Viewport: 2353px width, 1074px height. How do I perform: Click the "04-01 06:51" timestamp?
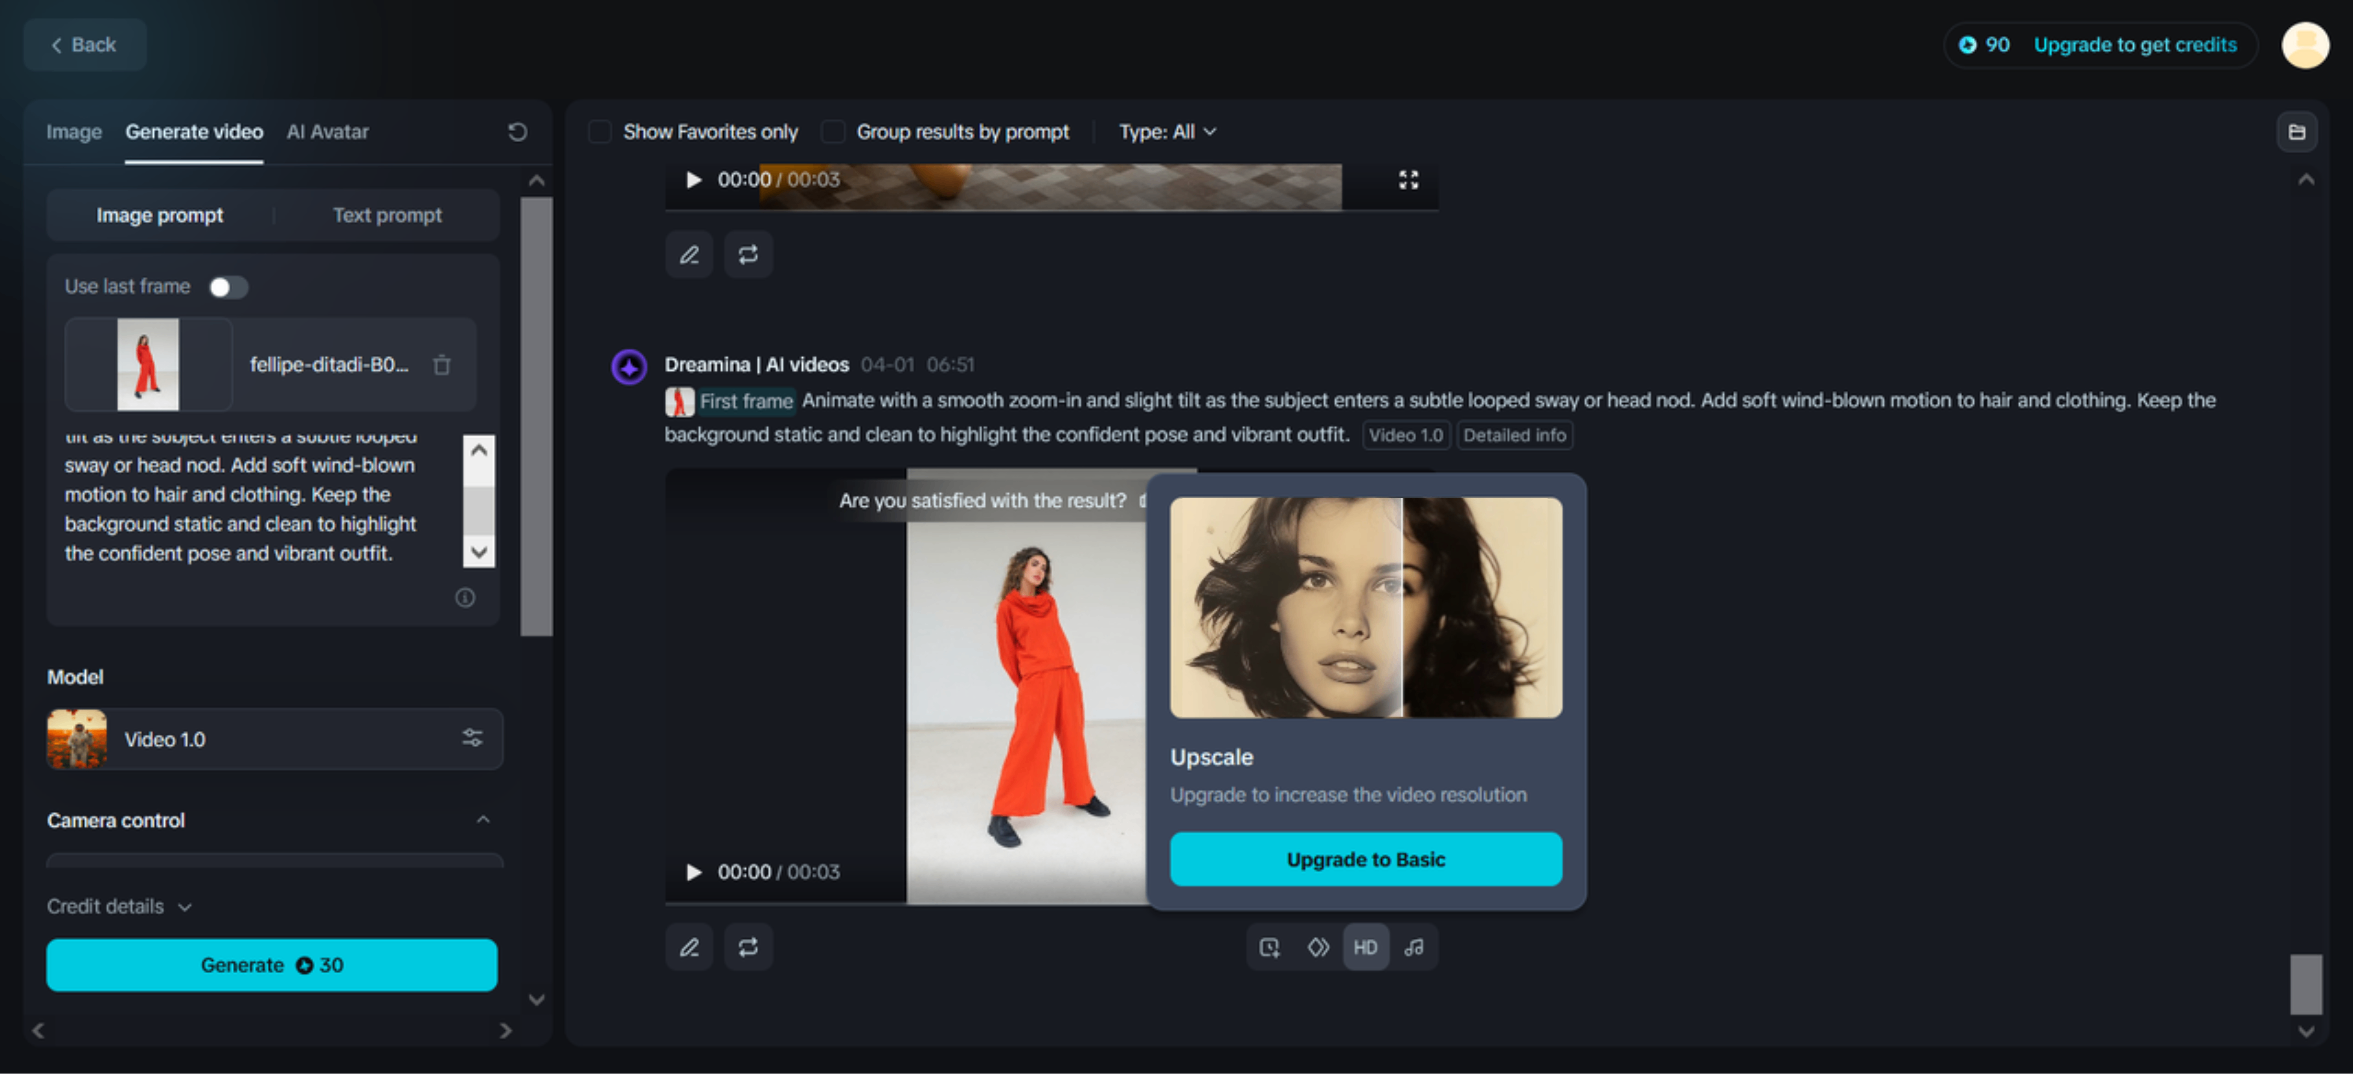(x=918, y=365)
